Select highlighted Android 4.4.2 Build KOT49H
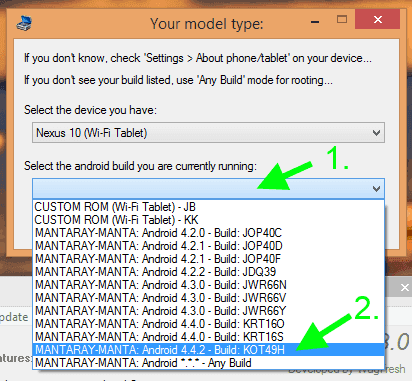 [209, 350]
